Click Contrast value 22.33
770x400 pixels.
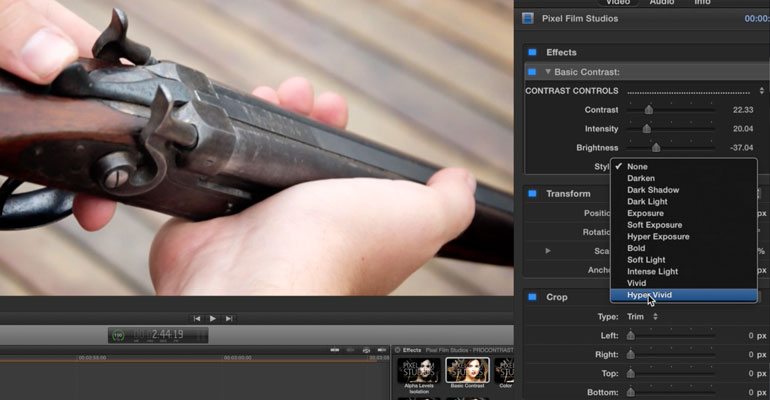click(x=742, y=110)
